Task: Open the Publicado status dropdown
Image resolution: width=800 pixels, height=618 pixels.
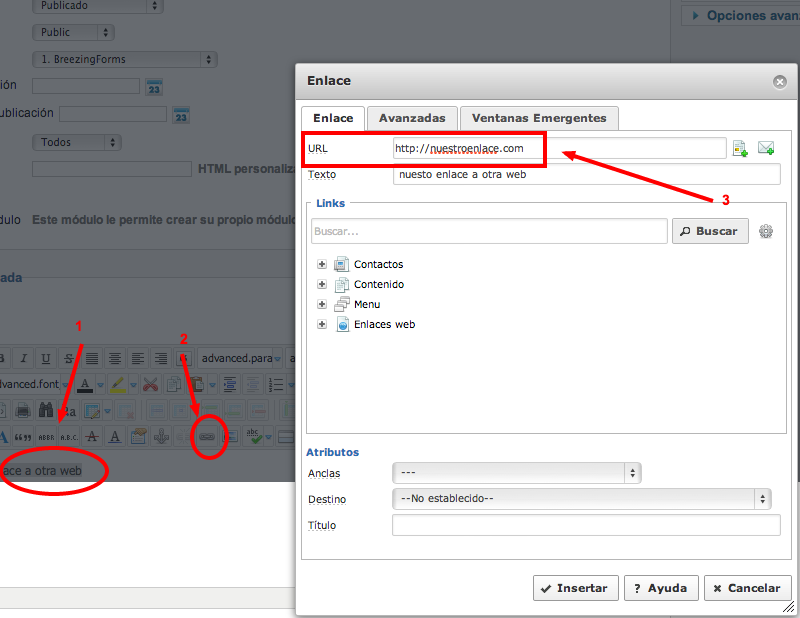Action: (97, 6)
